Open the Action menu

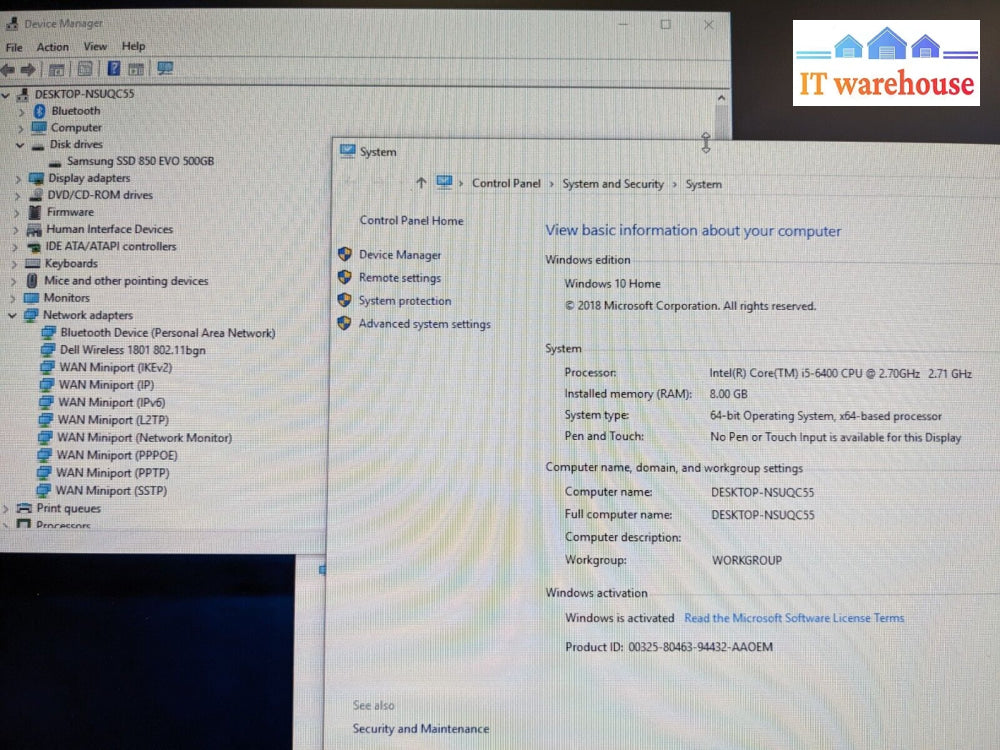coord(53,47)
